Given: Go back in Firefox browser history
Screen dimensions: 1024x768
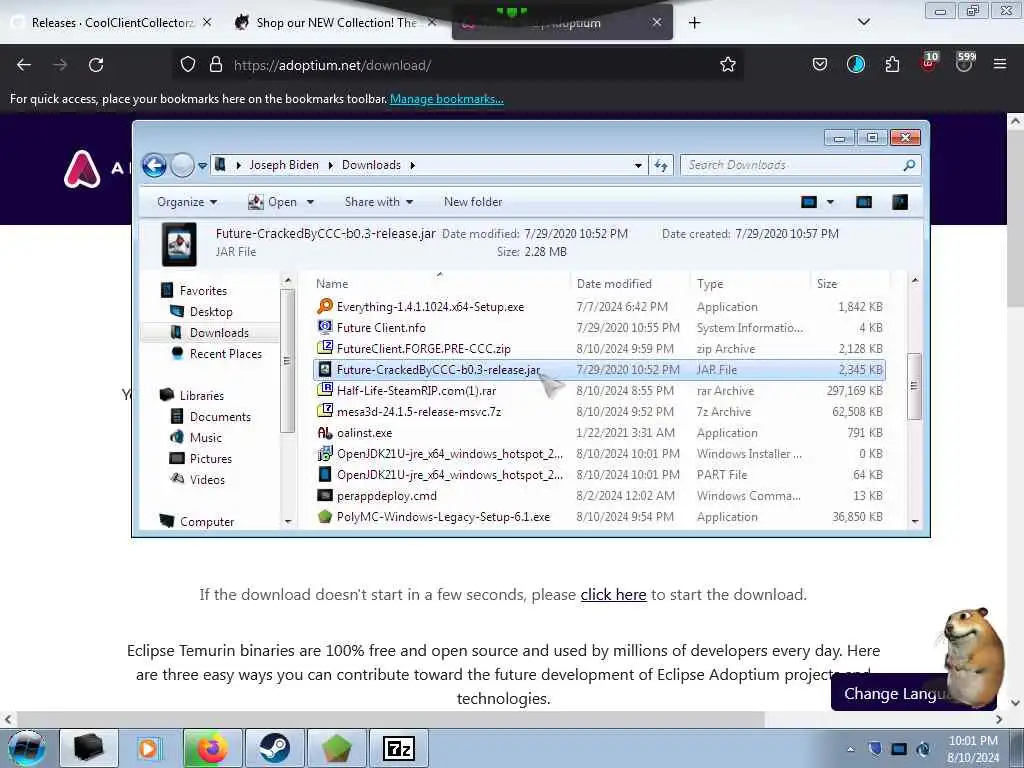Looking at the screenshot, I should click(24, 65).
